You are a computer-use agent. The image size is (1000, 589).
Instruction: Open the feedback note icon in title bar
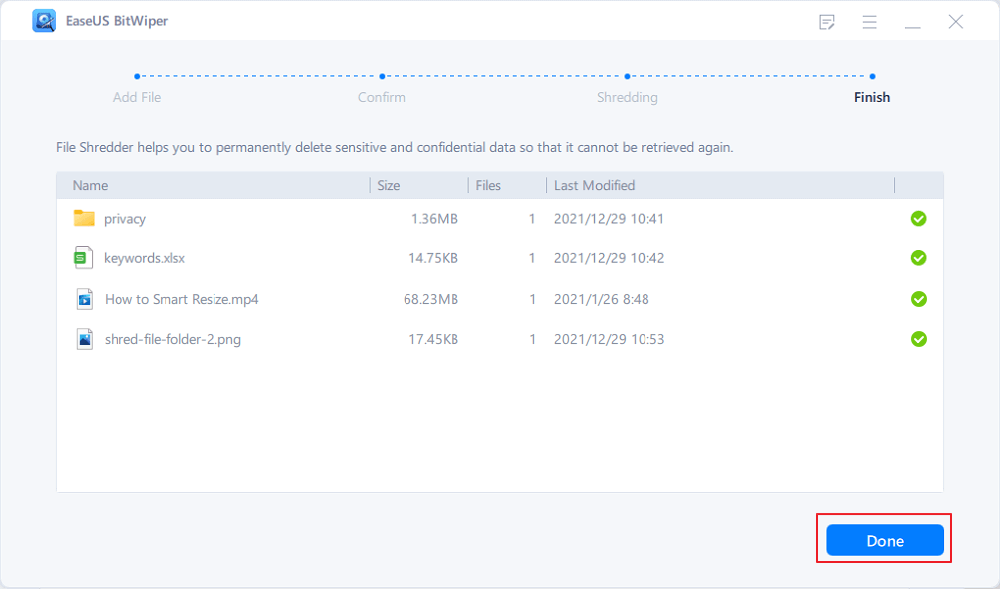827,22
